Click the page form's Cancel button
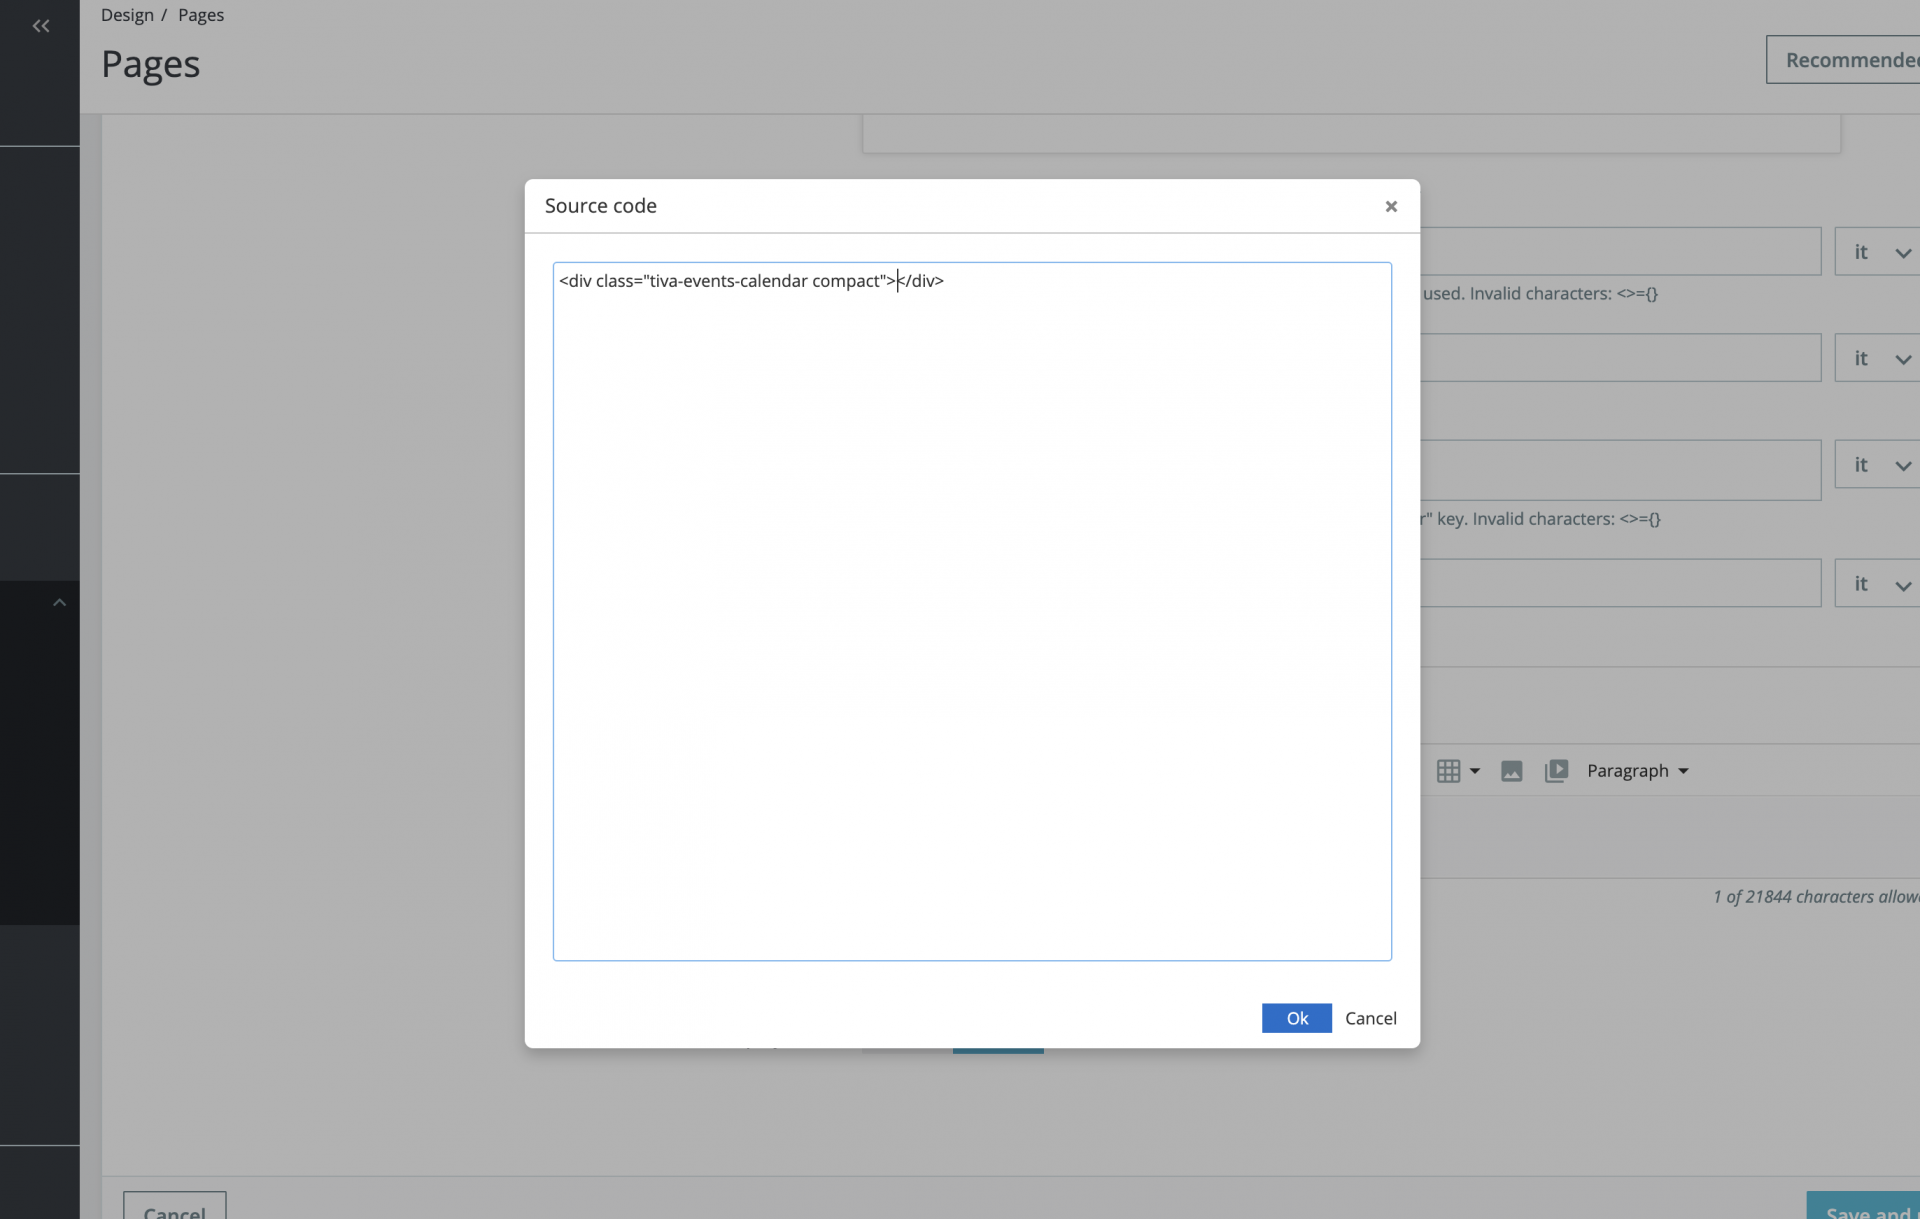 click(x=174, y=1209)
